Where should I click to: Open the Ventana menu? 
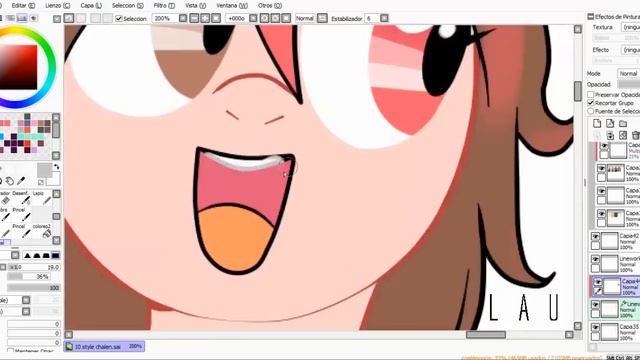[232, 6]
